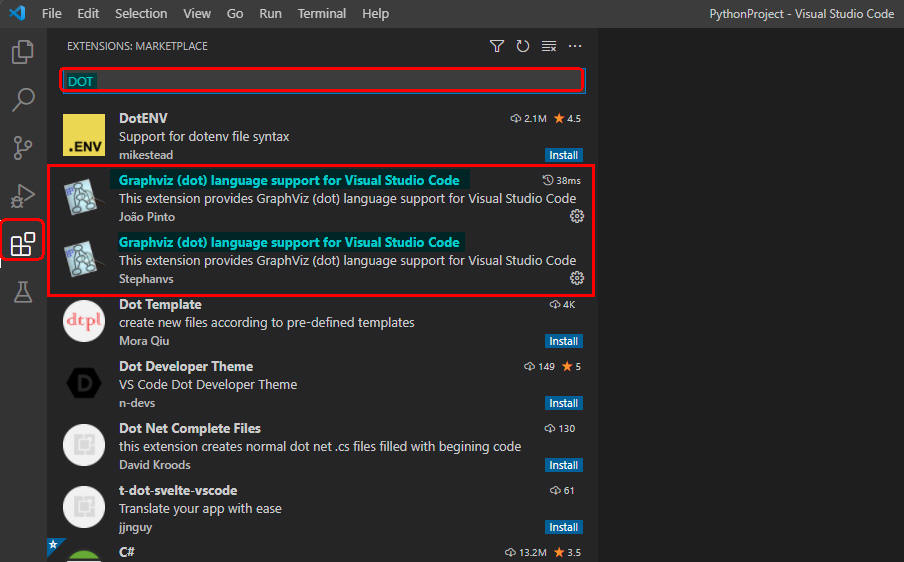This screenshot has height=562, width=904.
Task: Open the Terminal menu
Action: click(x=322, y=13)
